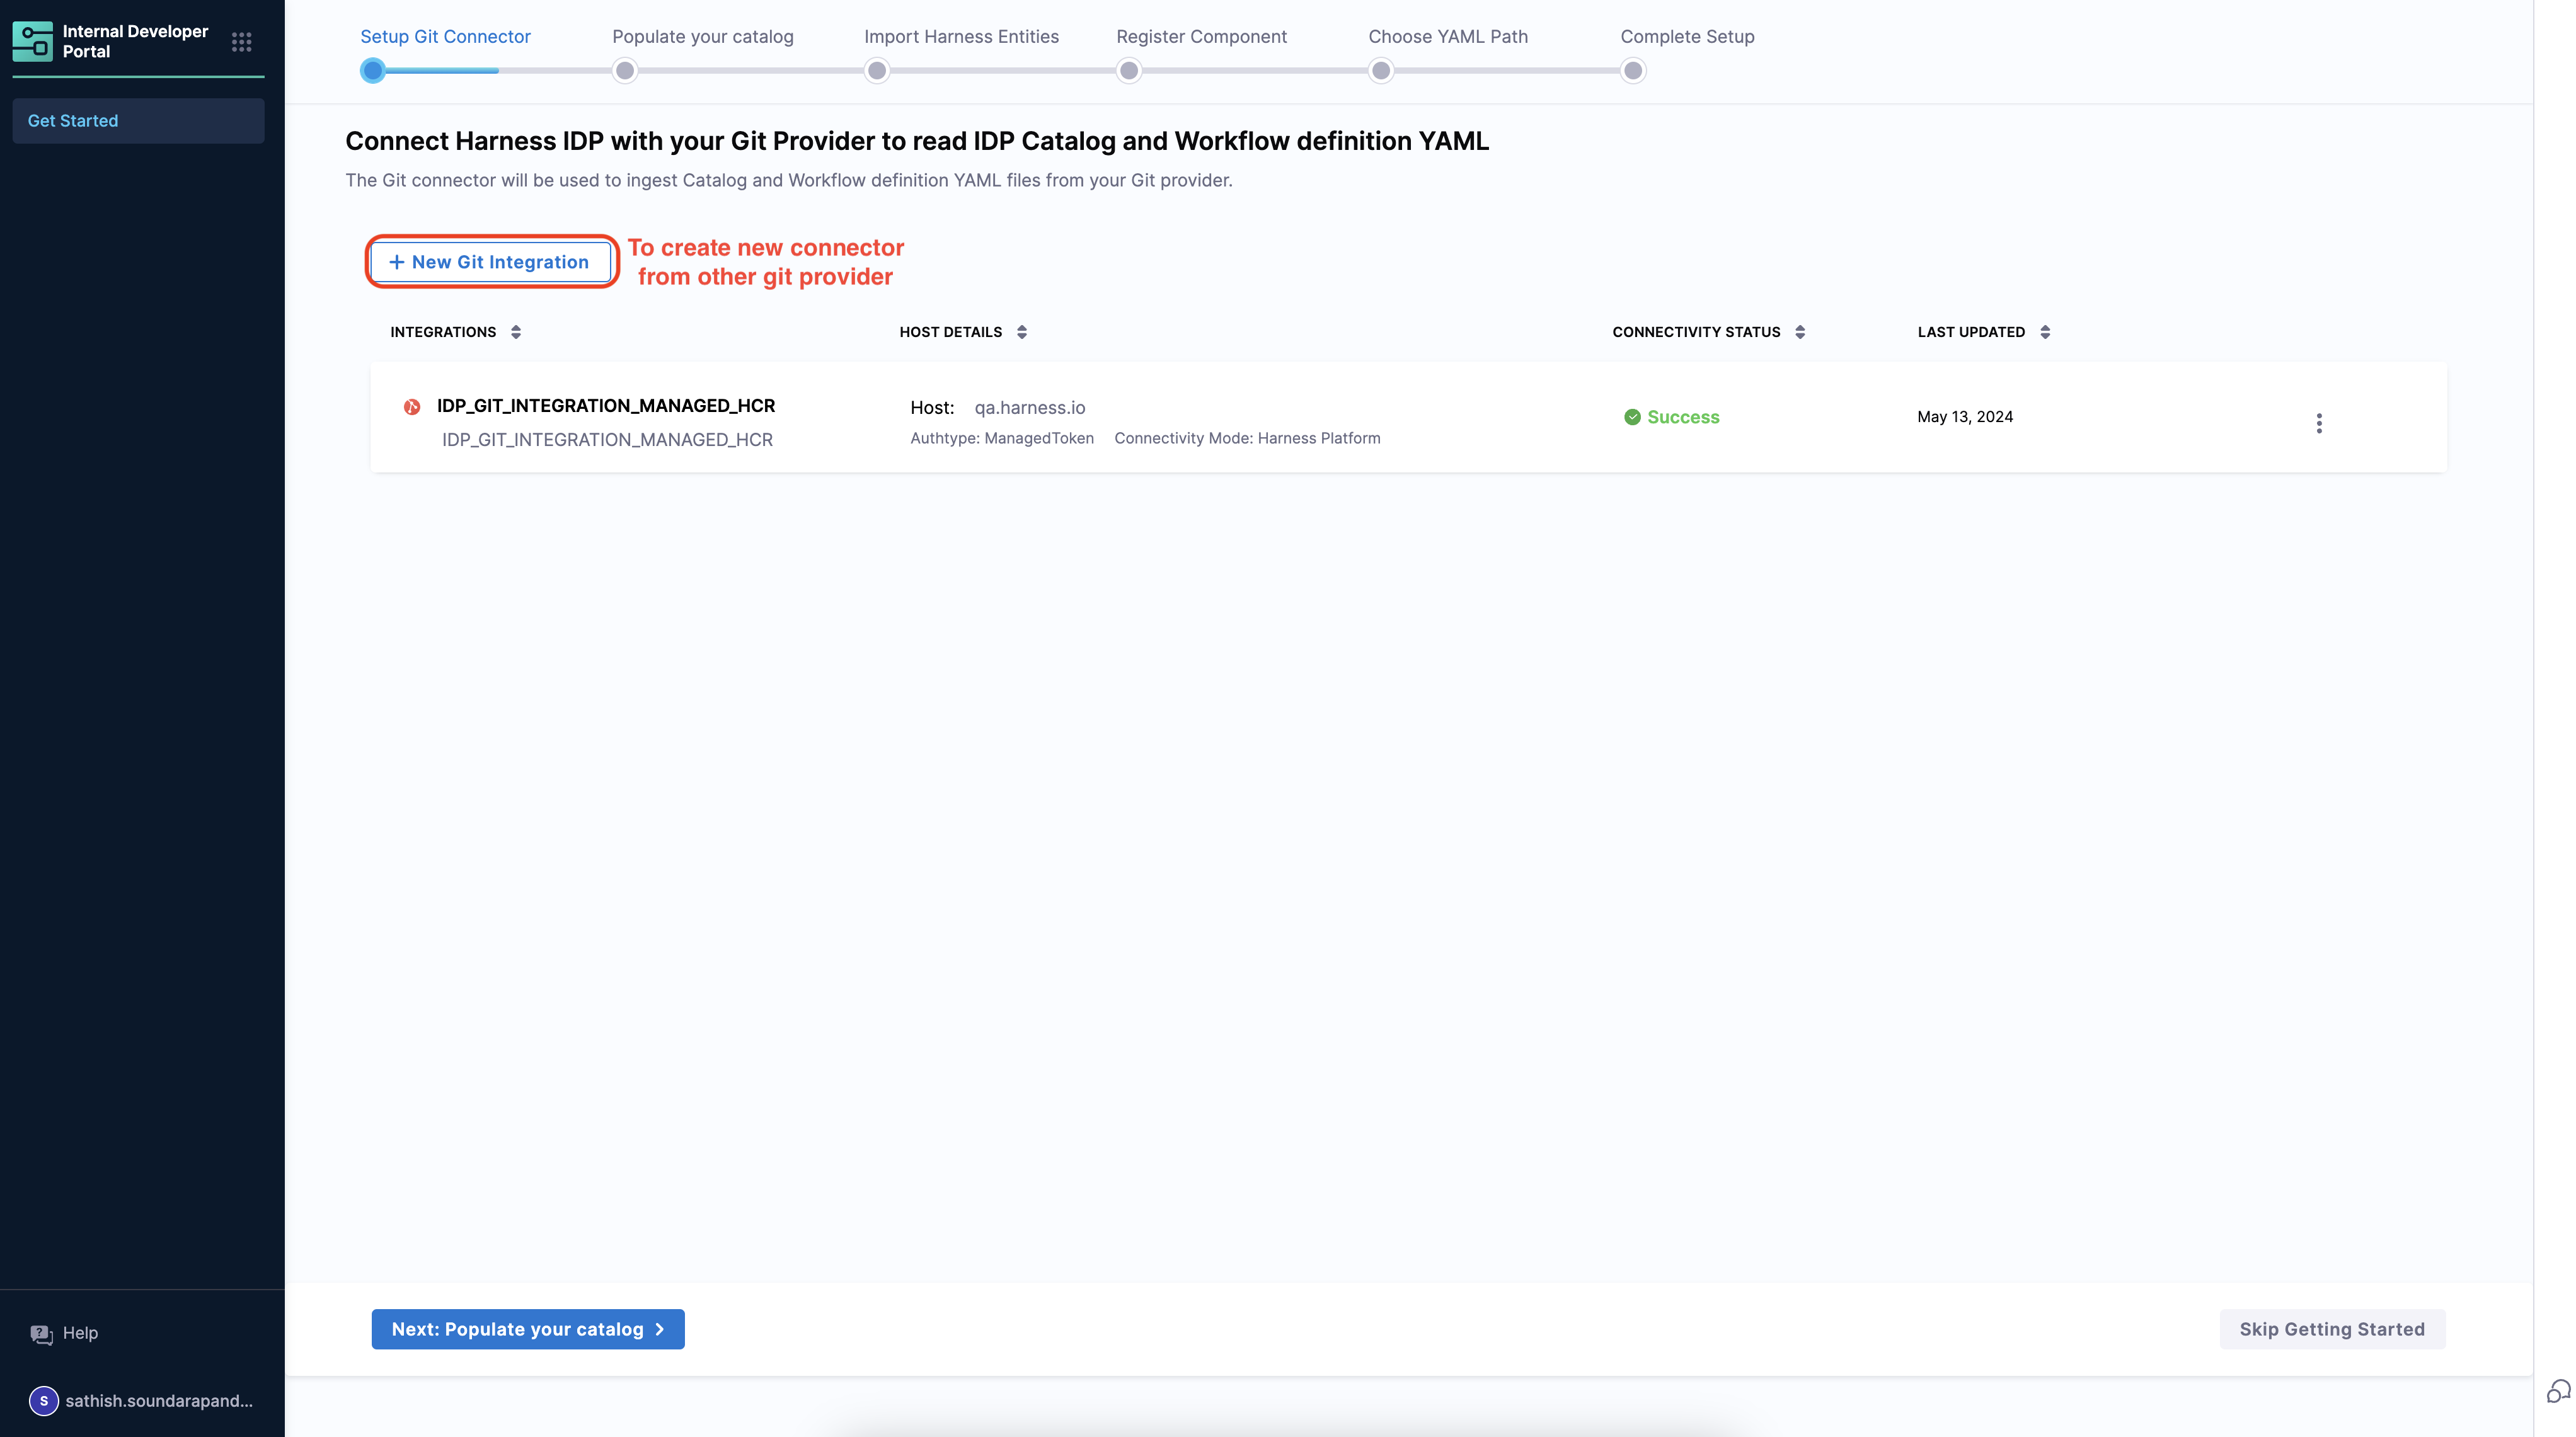This screenshot has width=2576, height=1437.
Task: Sort by the Host Details column arrows
Action: click(1021, 332)
